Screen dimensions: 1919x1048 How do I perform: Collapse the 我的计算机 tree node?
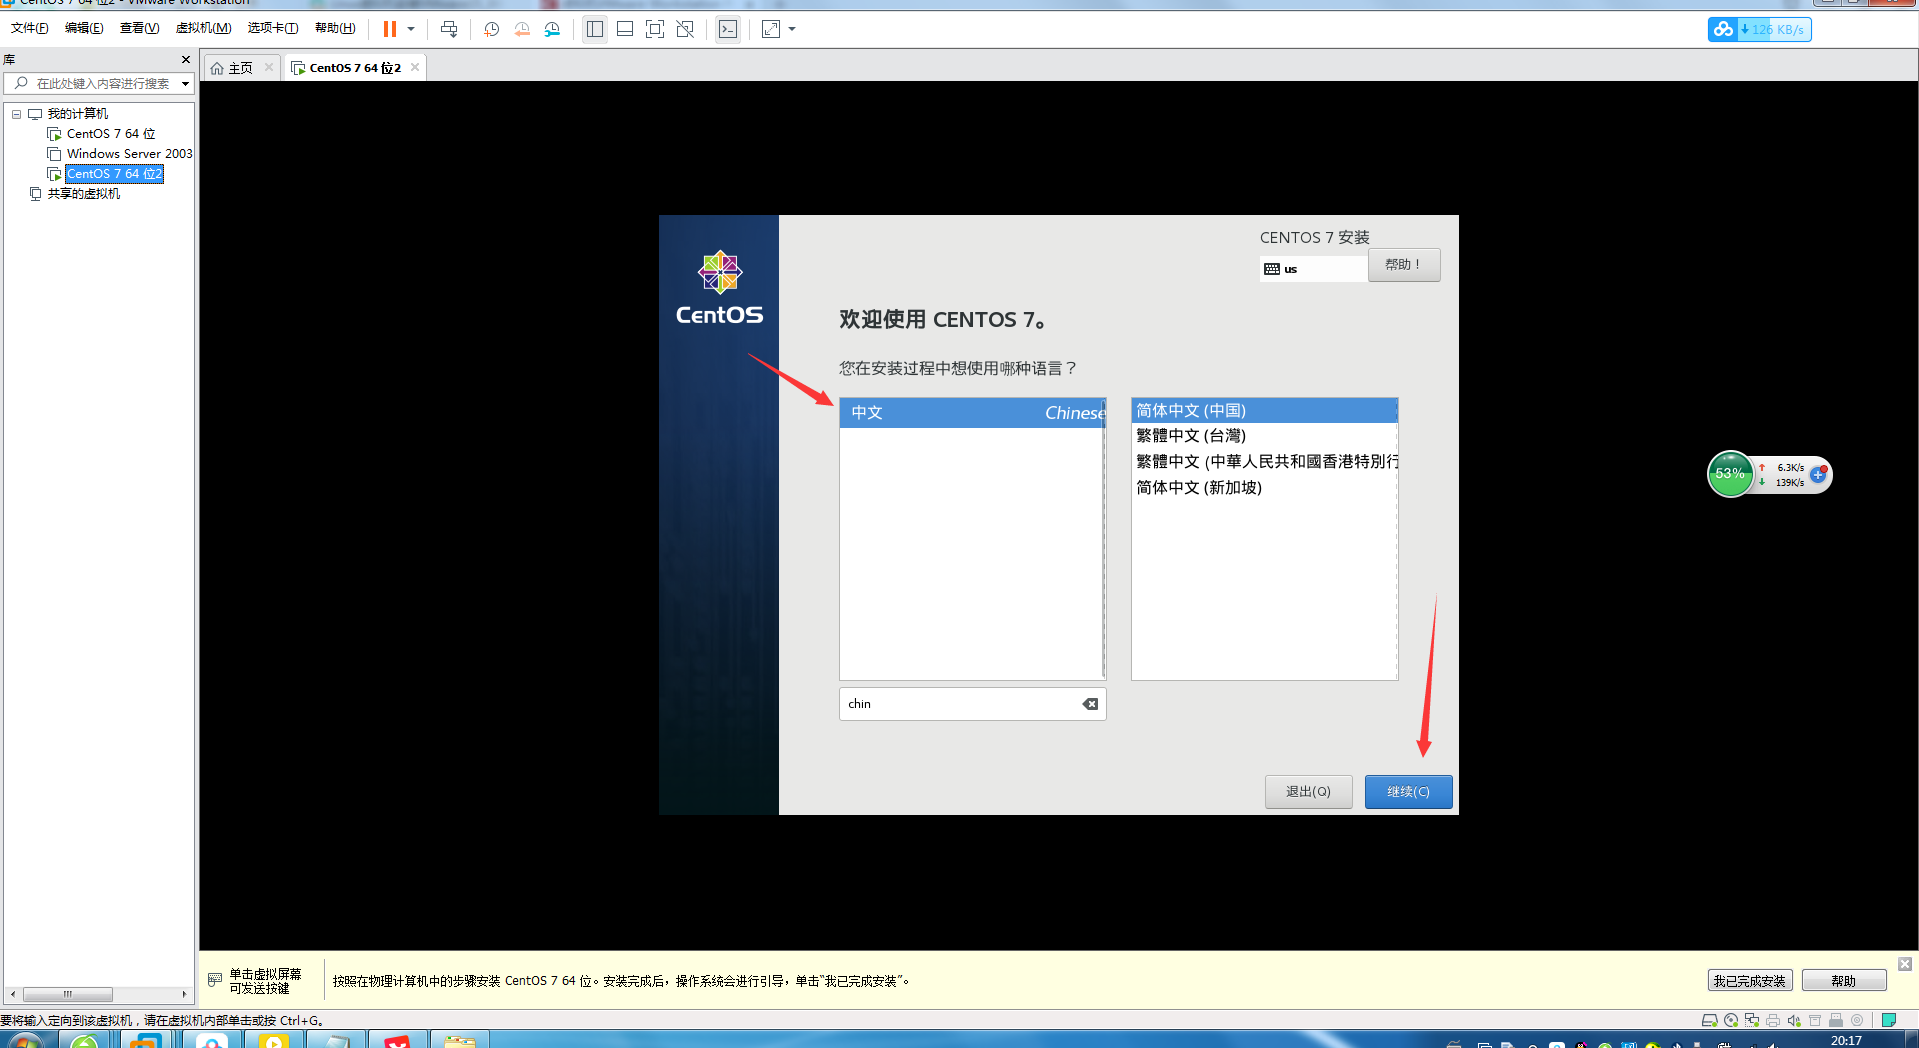coord(16,114)
